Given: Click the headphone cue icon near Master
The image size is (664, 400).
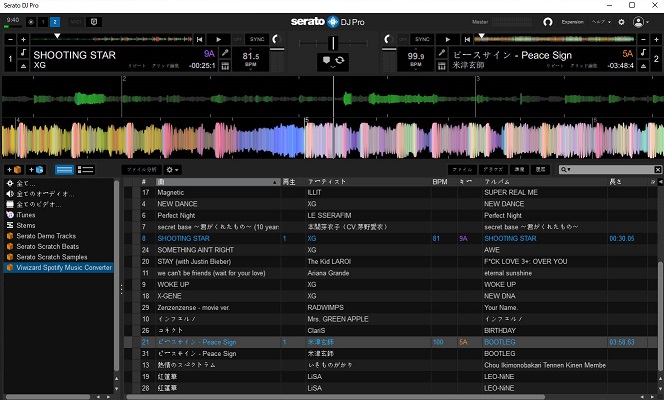Looking at the screenshot, I should coord(548,22).
